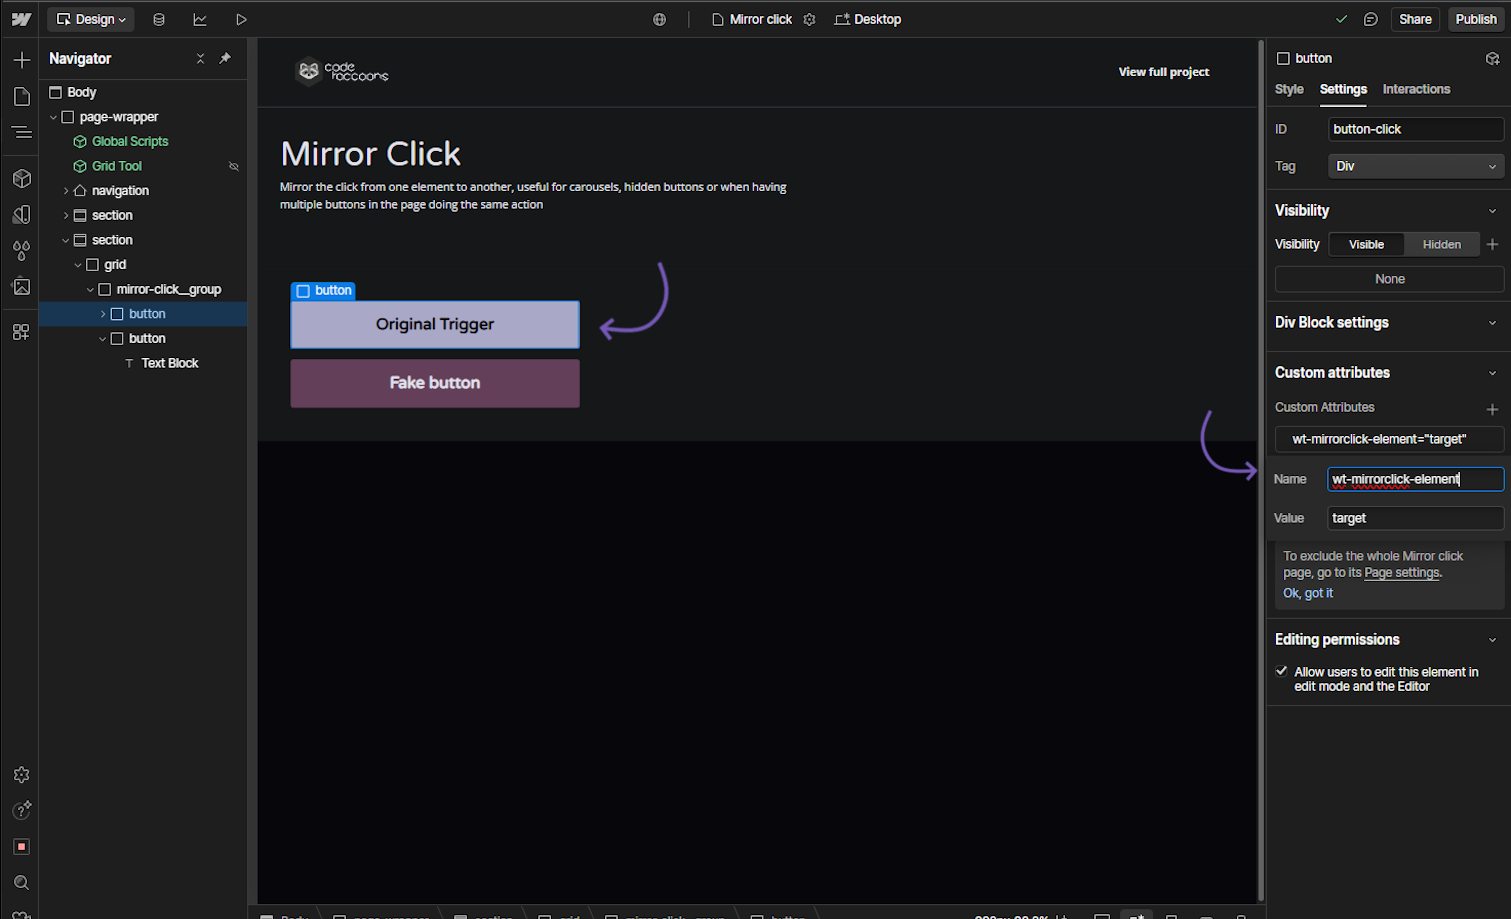Open the Mirror click page switcher
The height and width of the screenshot is (919, 1511).
pyautogui.click(x=752, y=19)
